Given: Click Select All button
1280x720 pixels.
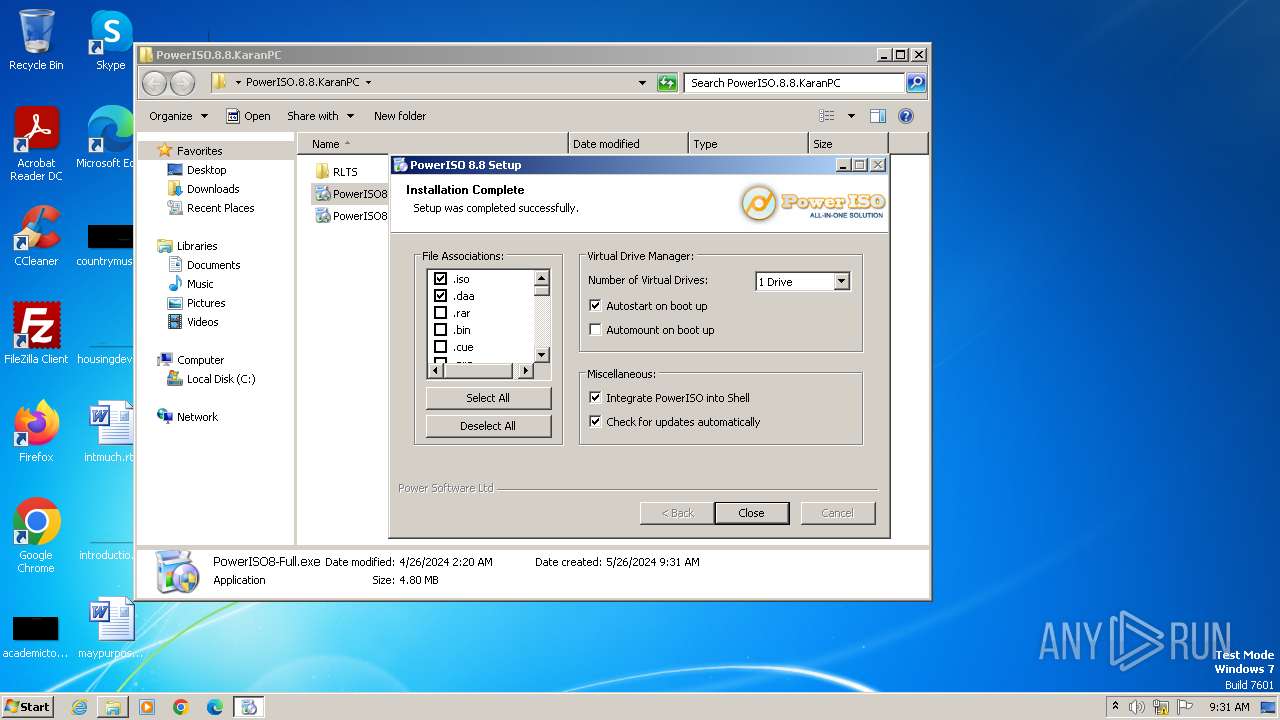Looking at the screenshot, I should coord(488,398).
